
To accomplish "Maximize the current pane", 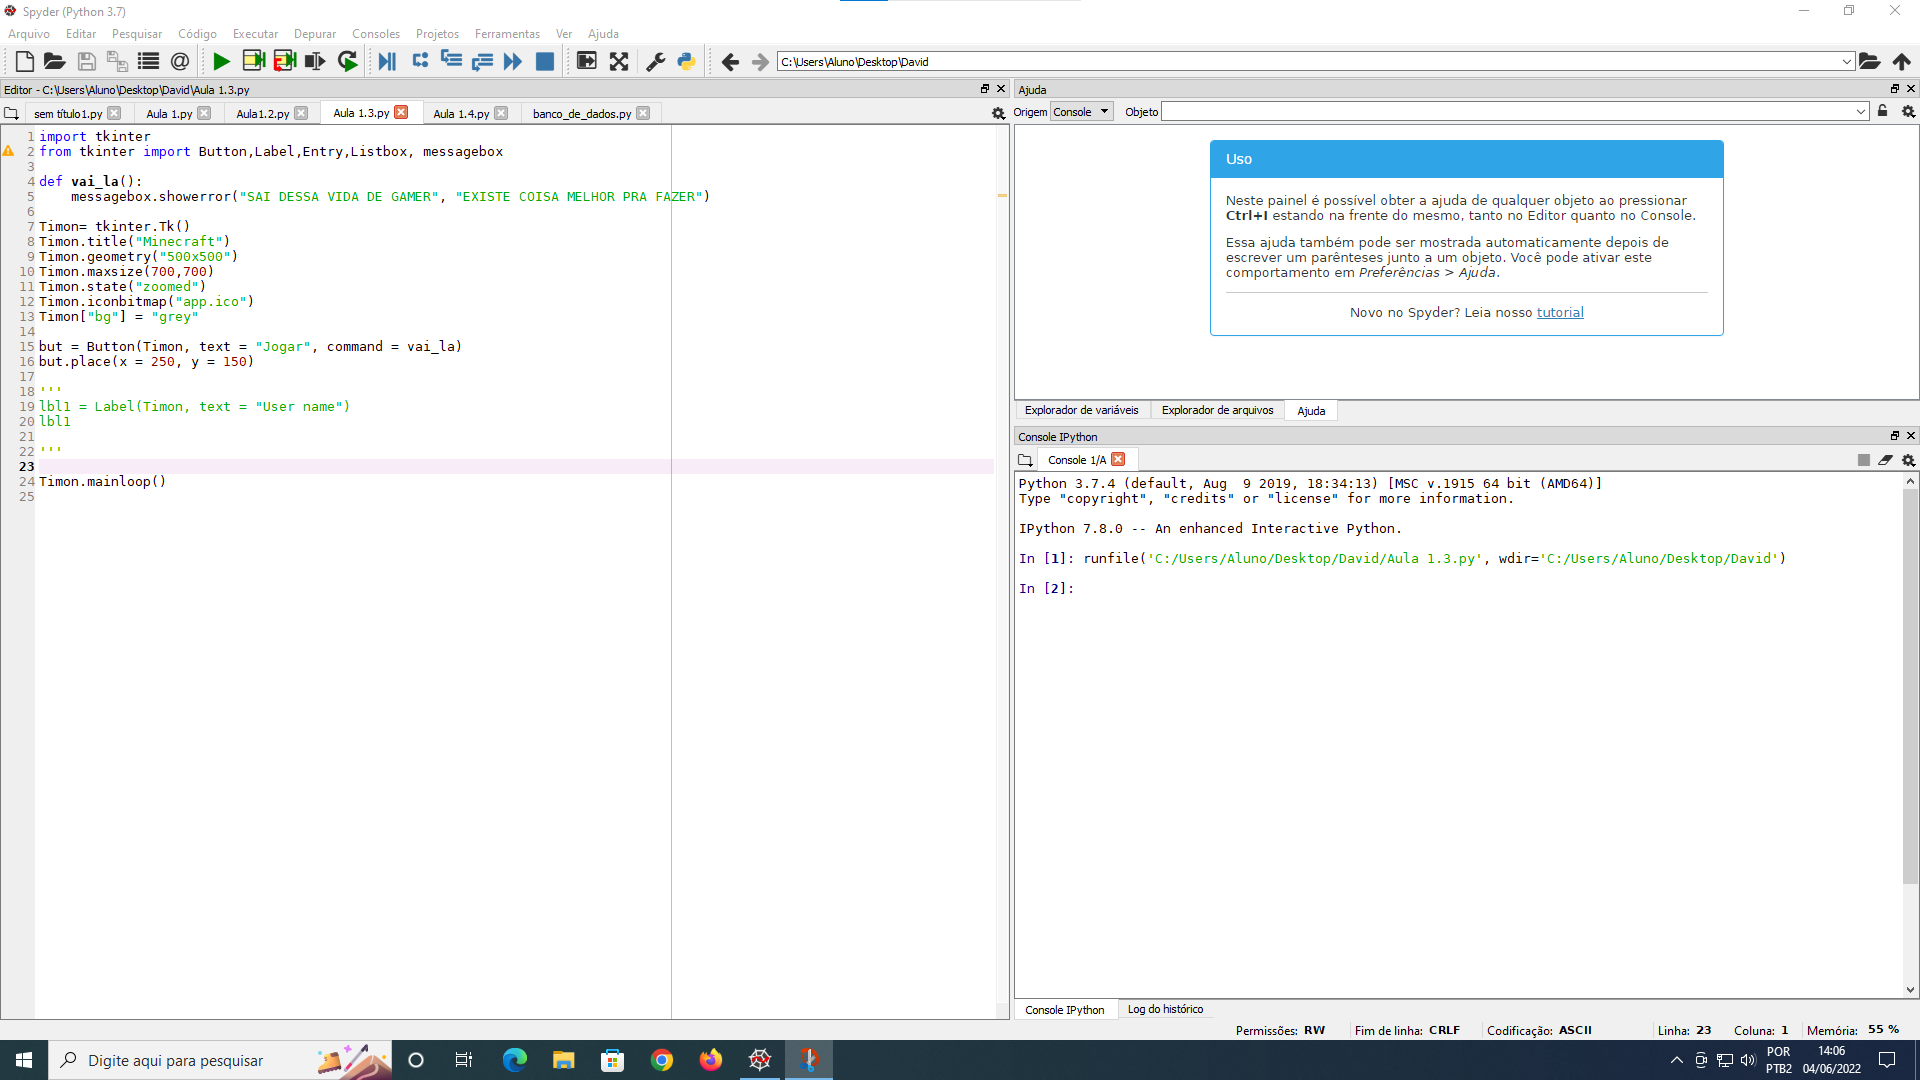I will coord(587,62).
